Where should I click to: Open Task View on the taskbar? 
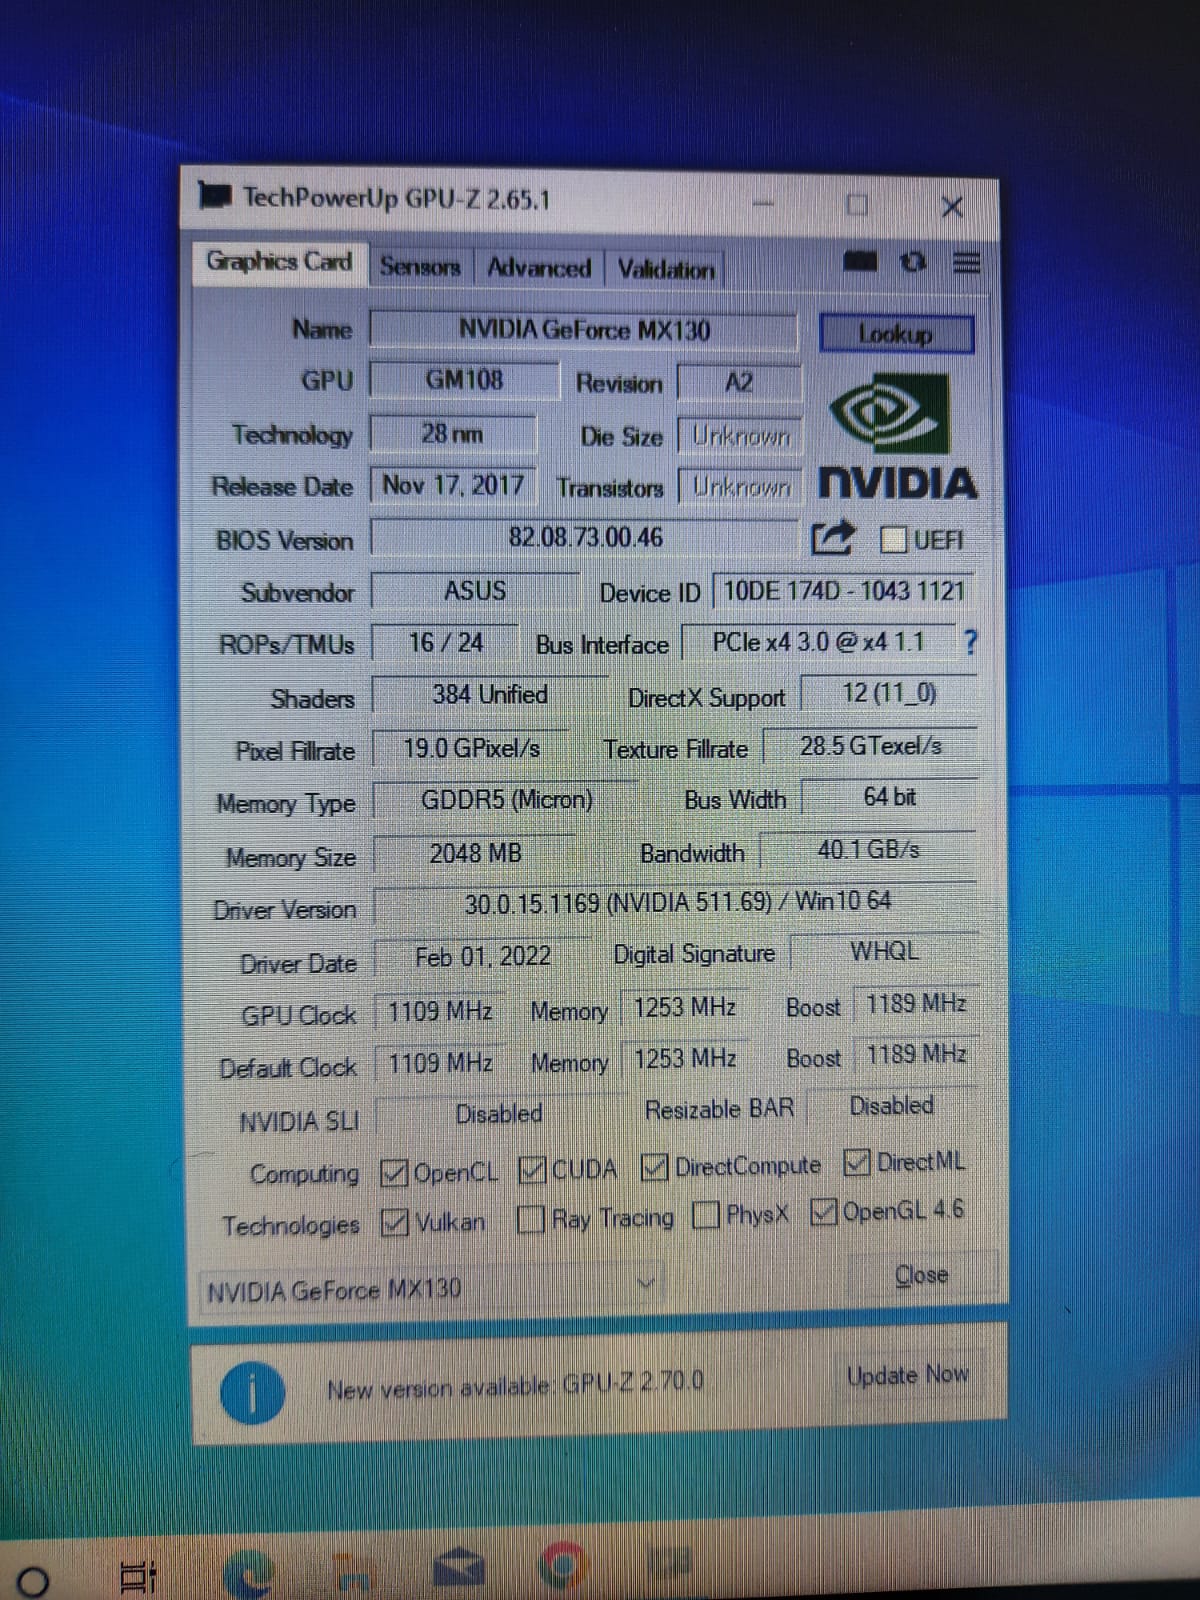(138, 1578)
